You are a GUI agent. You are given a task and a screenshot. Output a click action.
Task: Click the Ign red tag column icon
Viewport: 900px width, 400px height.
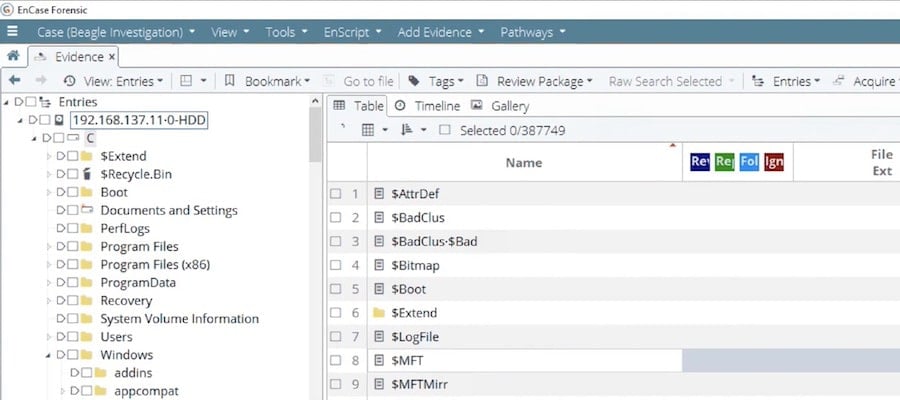tap(774, 162)
